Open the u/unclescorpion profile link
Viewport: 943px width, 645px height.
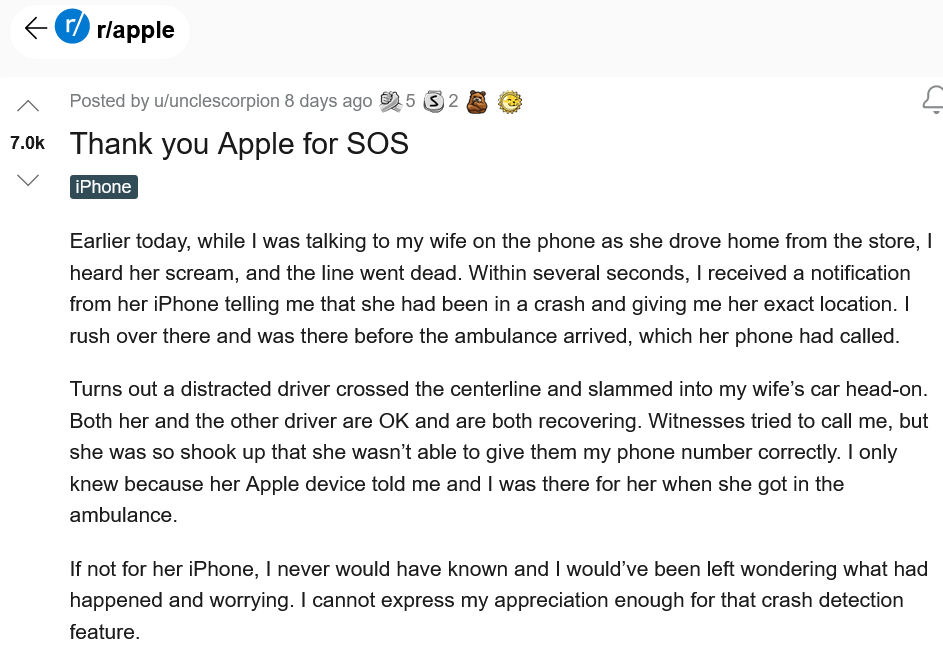click(x=217, y=100)
